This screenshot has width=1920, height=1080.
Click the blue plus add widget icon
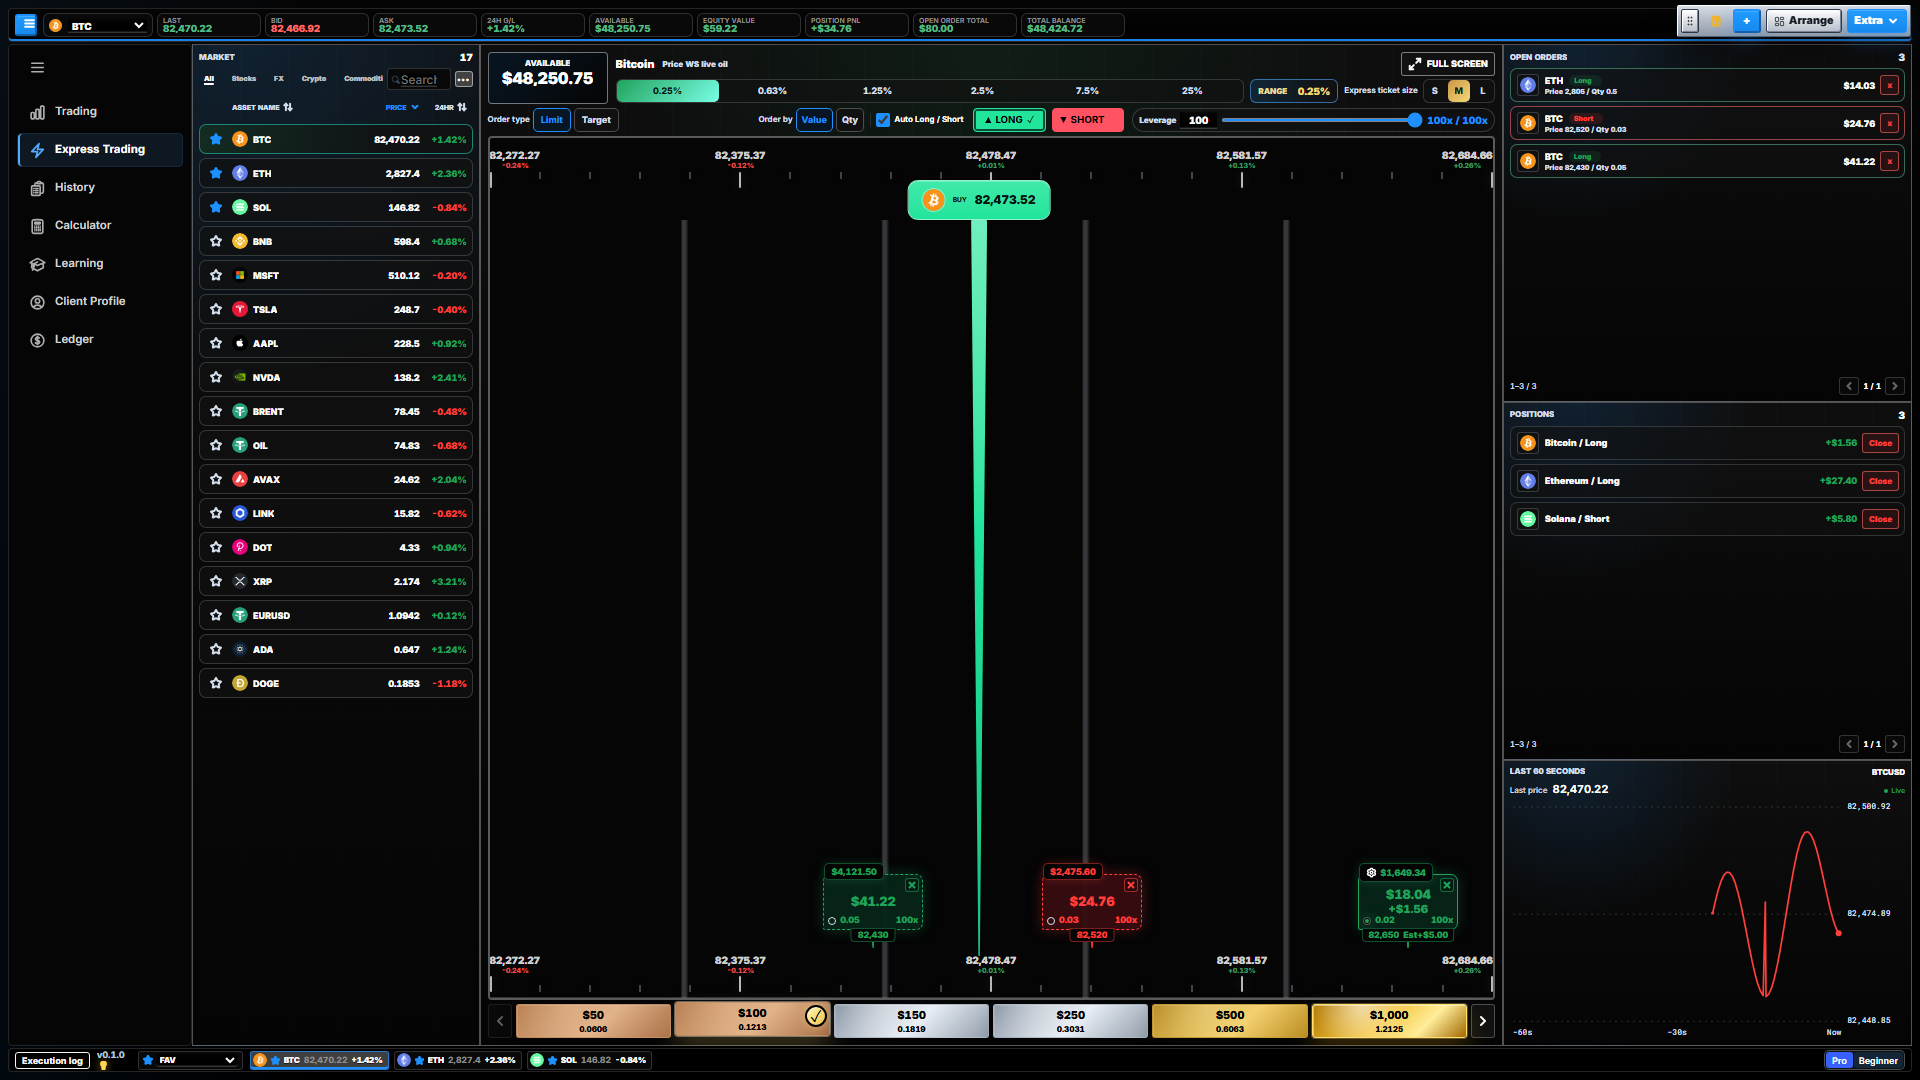(1746, 21)
